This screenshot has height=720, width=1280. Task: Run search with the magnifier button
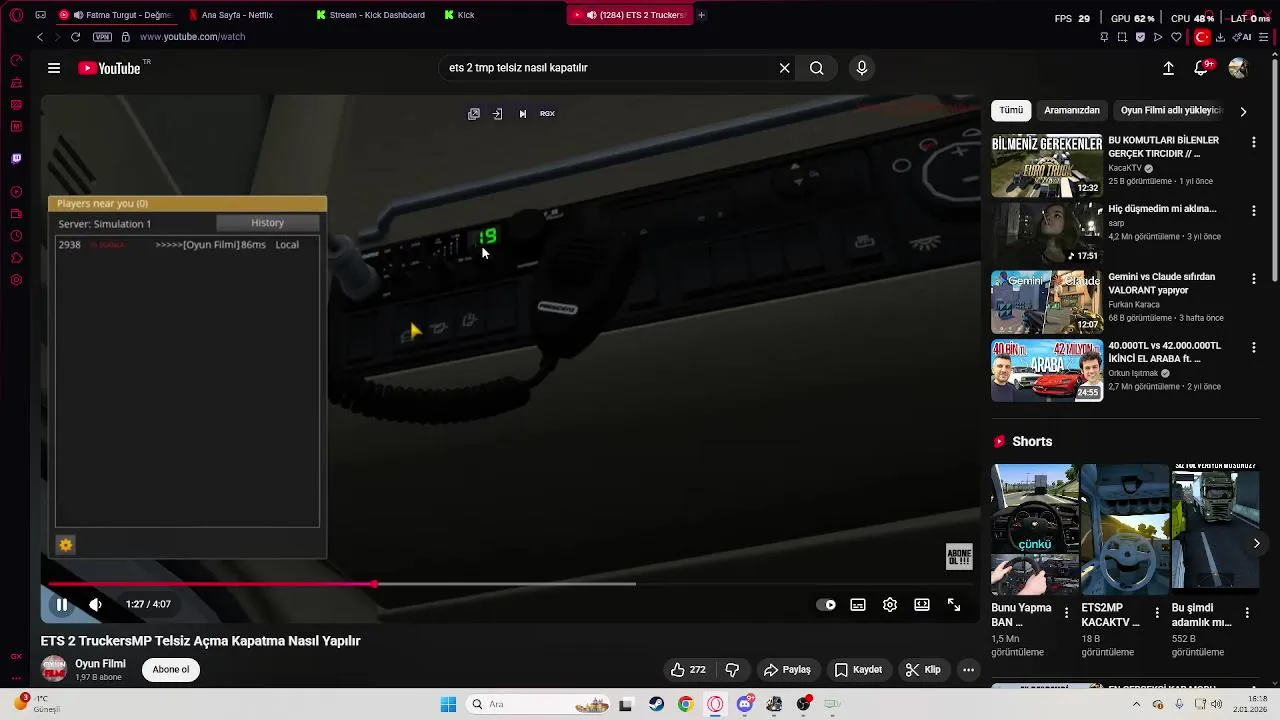(817, 68)
